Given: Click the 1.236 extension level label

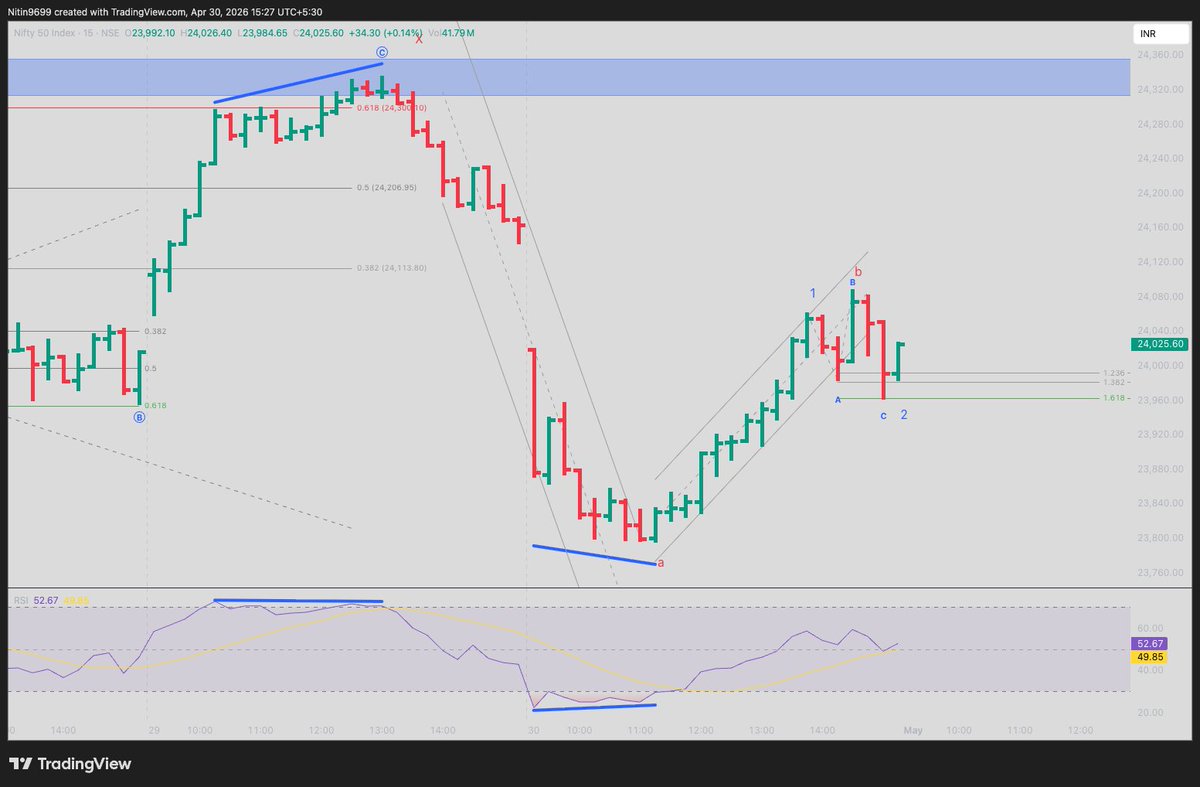Looking at the screenshot, I should point(1113,373).
